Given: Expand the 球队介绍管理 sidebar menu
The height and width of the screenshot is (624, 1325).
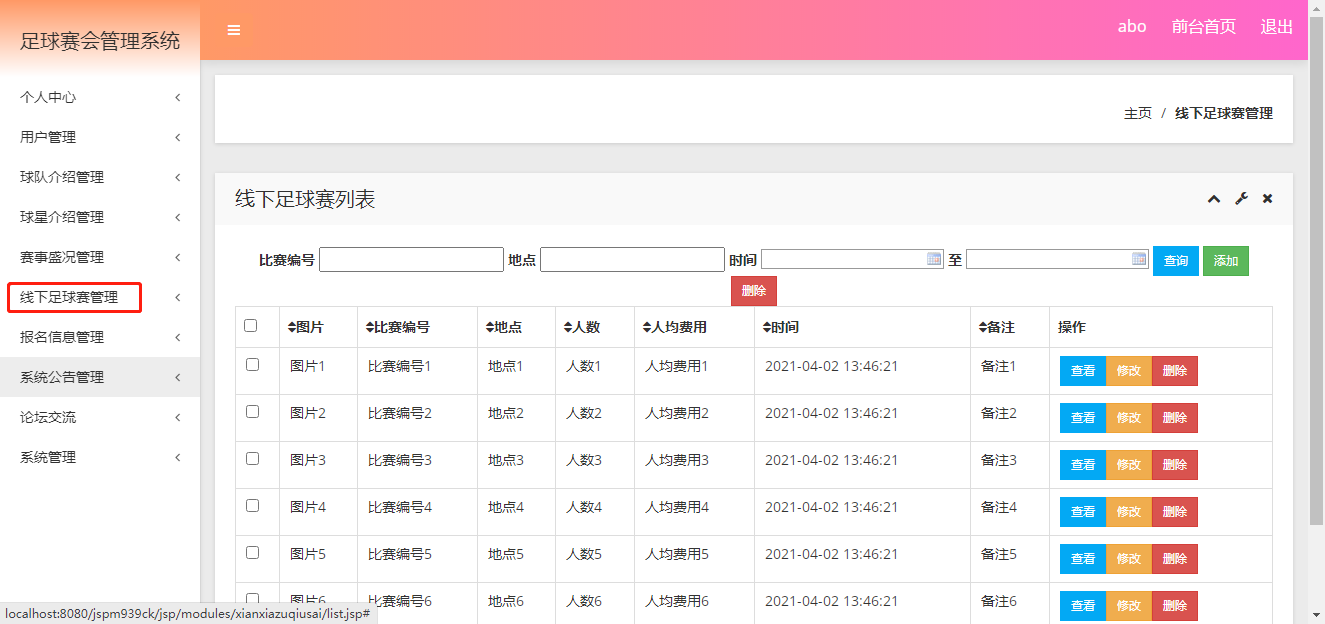Looking at the screenshot, I should tap(100, 177).
